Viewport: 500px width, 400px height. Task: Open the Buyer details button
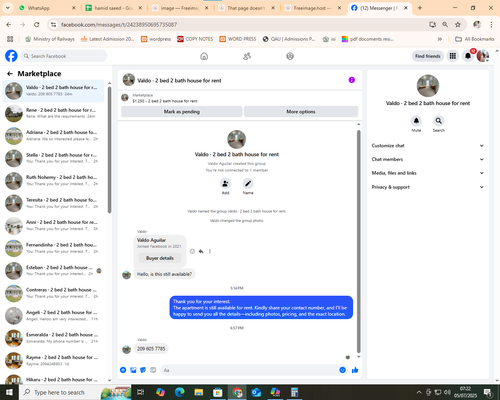160,258
